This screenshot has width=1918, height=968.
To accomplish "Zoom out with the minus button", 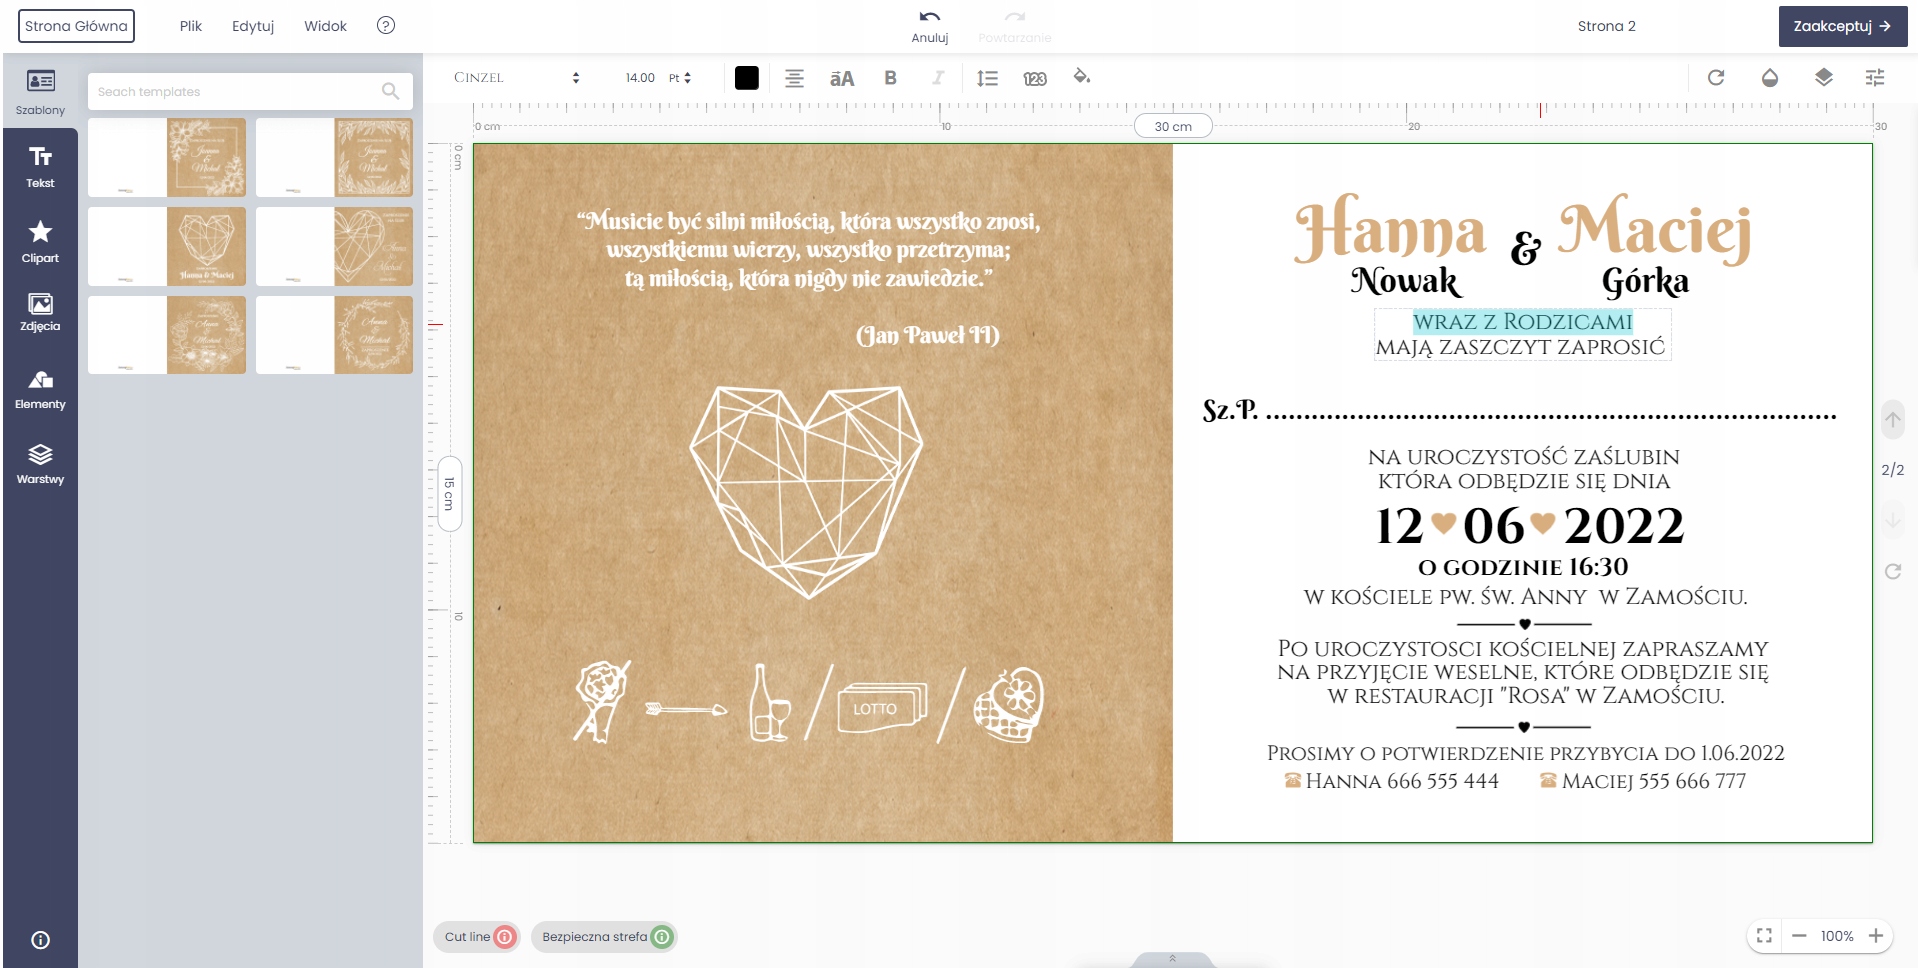I will click(1799, 936).
